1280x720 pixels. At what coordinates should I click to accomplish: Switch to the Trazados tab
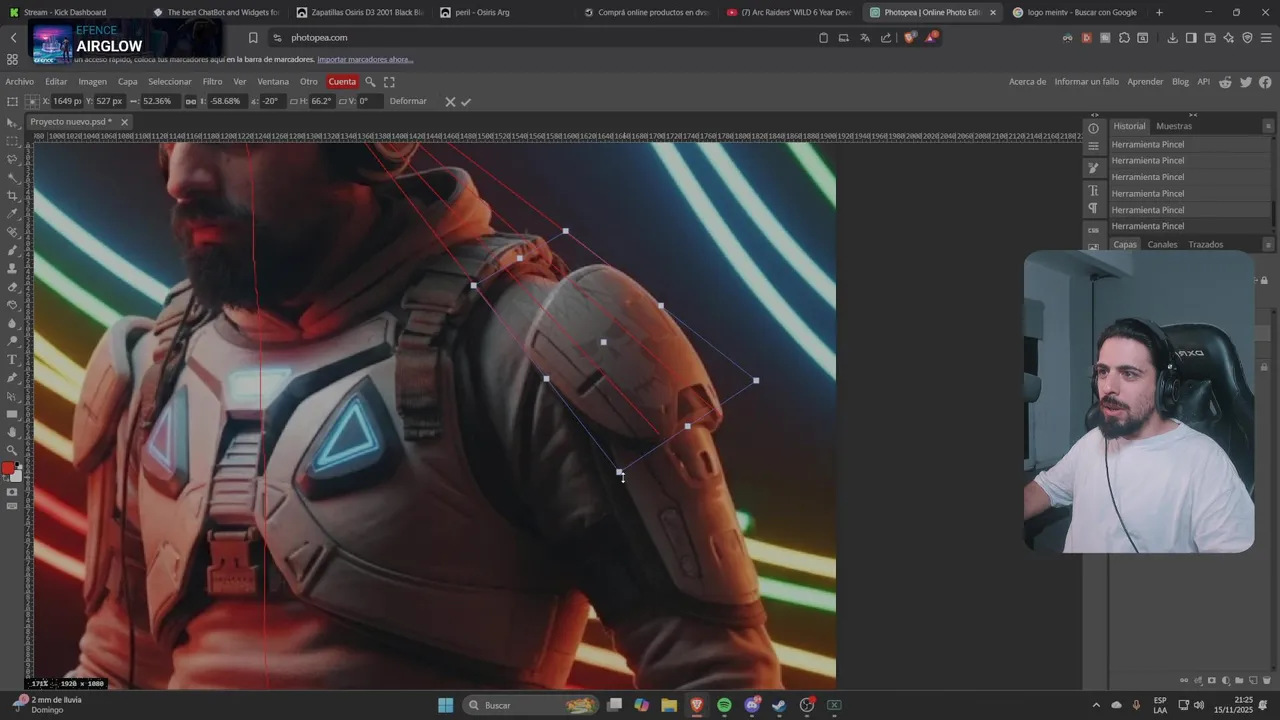click(1205, 245)
